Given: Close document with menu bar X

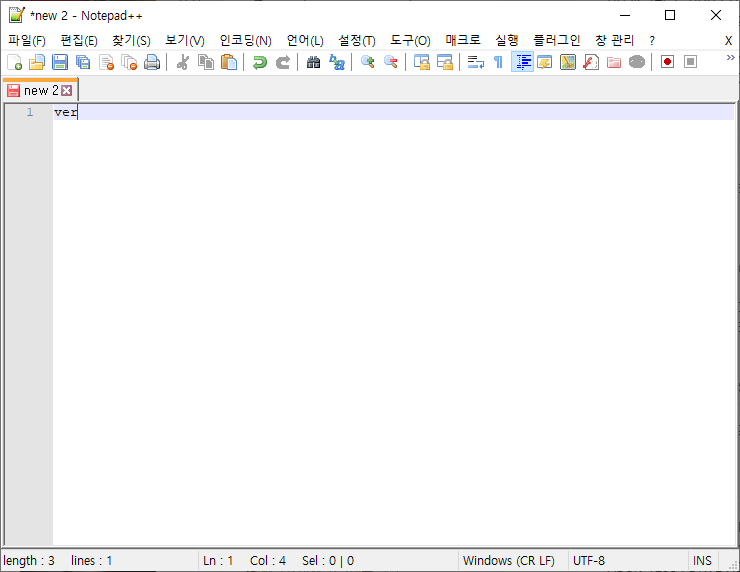Looking at the screenshot, I should coord(728,41).
